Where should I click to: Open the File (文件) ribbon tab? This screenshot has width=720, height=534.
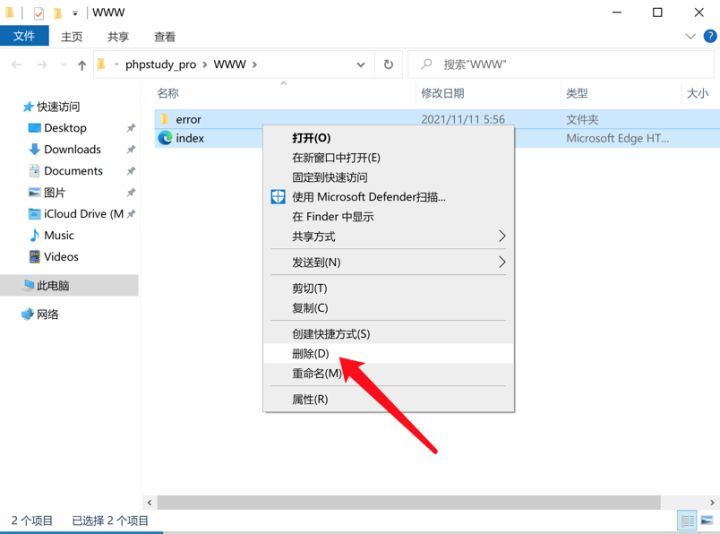24,36
